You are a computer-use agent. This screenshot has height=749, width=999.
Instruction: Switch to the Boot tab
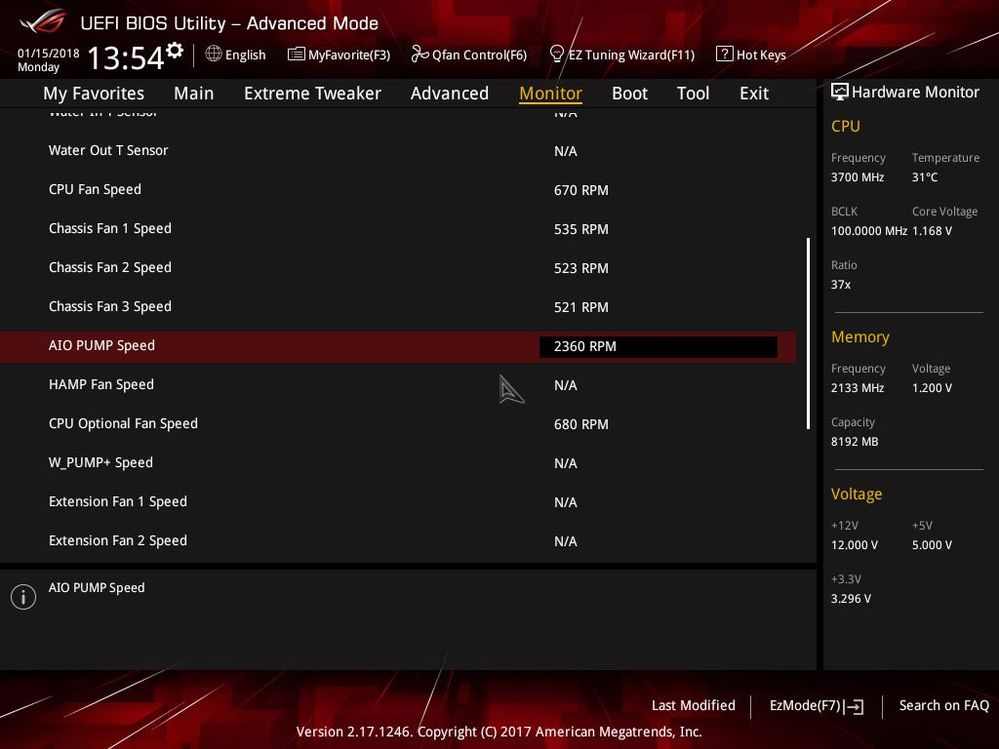click(x=629, y=94)
